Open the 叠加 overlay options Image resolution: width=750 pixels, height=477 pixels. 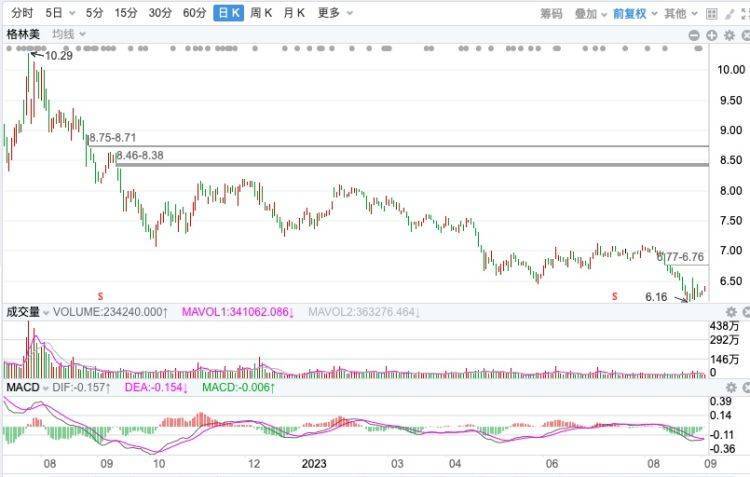click(x=590, y=13)
